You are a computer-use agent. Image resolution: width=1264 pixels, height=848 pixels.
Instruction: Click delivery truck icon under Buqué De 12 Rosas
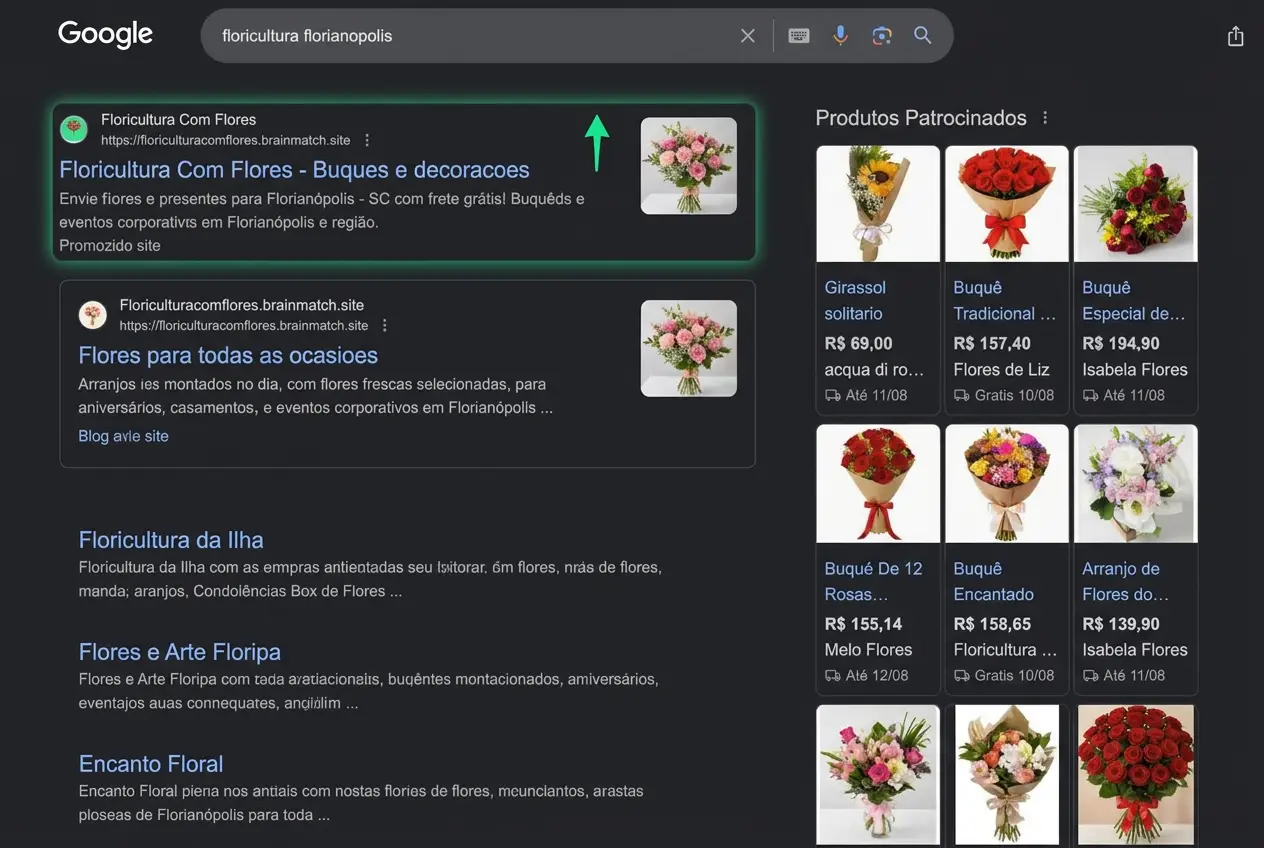point(832,675)
